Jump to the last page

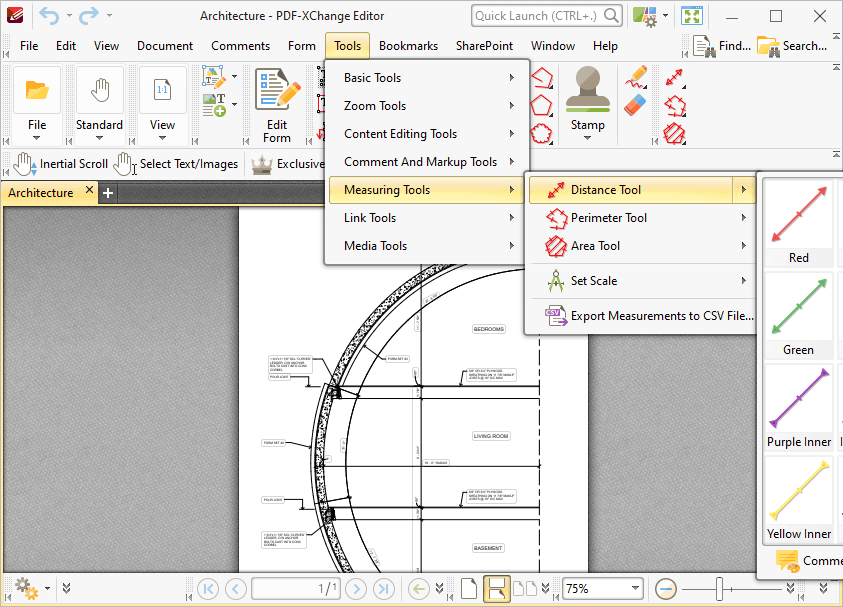pos(383,589)
